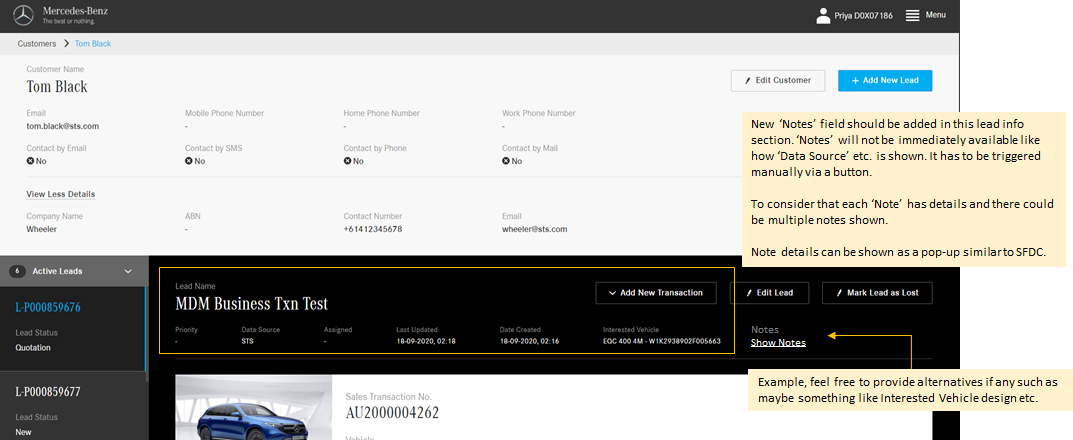1073x440 pixels.
Task: Click chevron icon on Add New Transaction
Action: click(x=612, y=293)
